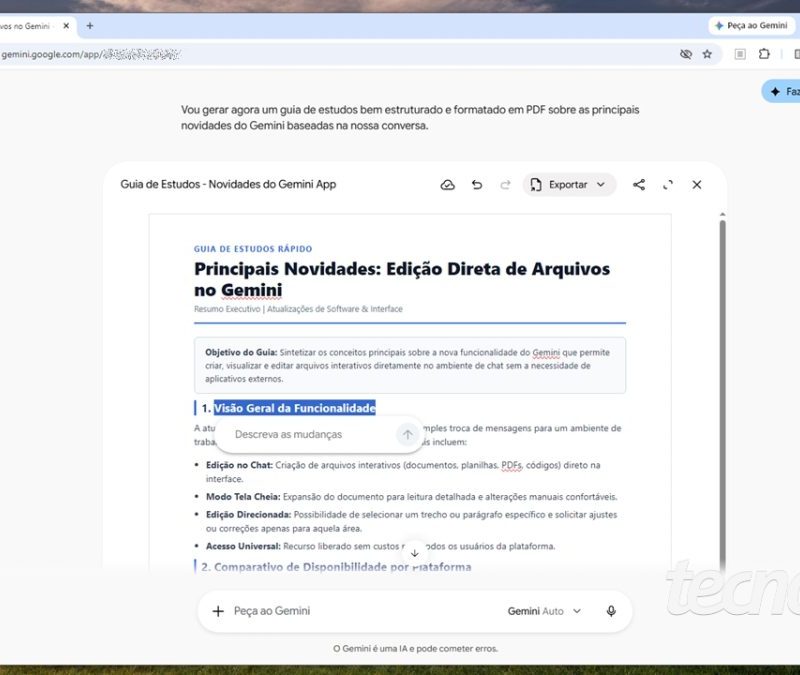Click the Objetivo do Guia text box
The image size is (800, 675).
pos(410,365)
